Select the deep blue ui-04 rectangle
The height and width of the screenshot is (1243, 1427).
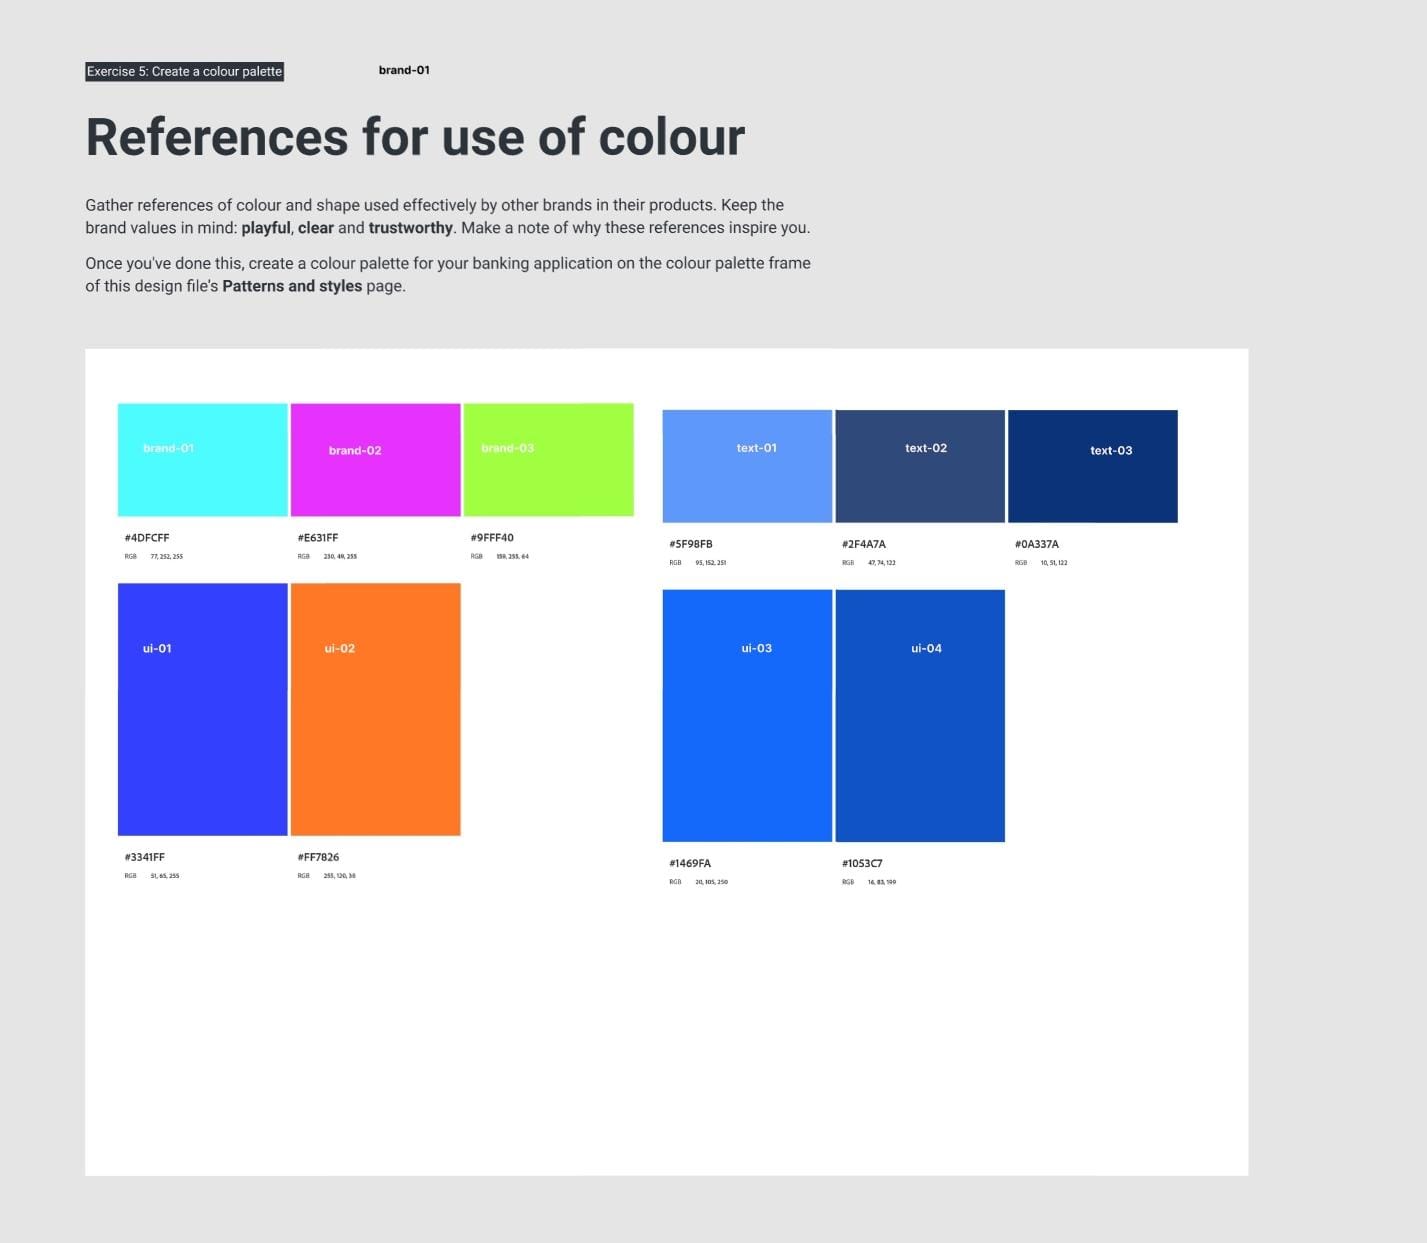pyautogui.click(x=920, y=716)
